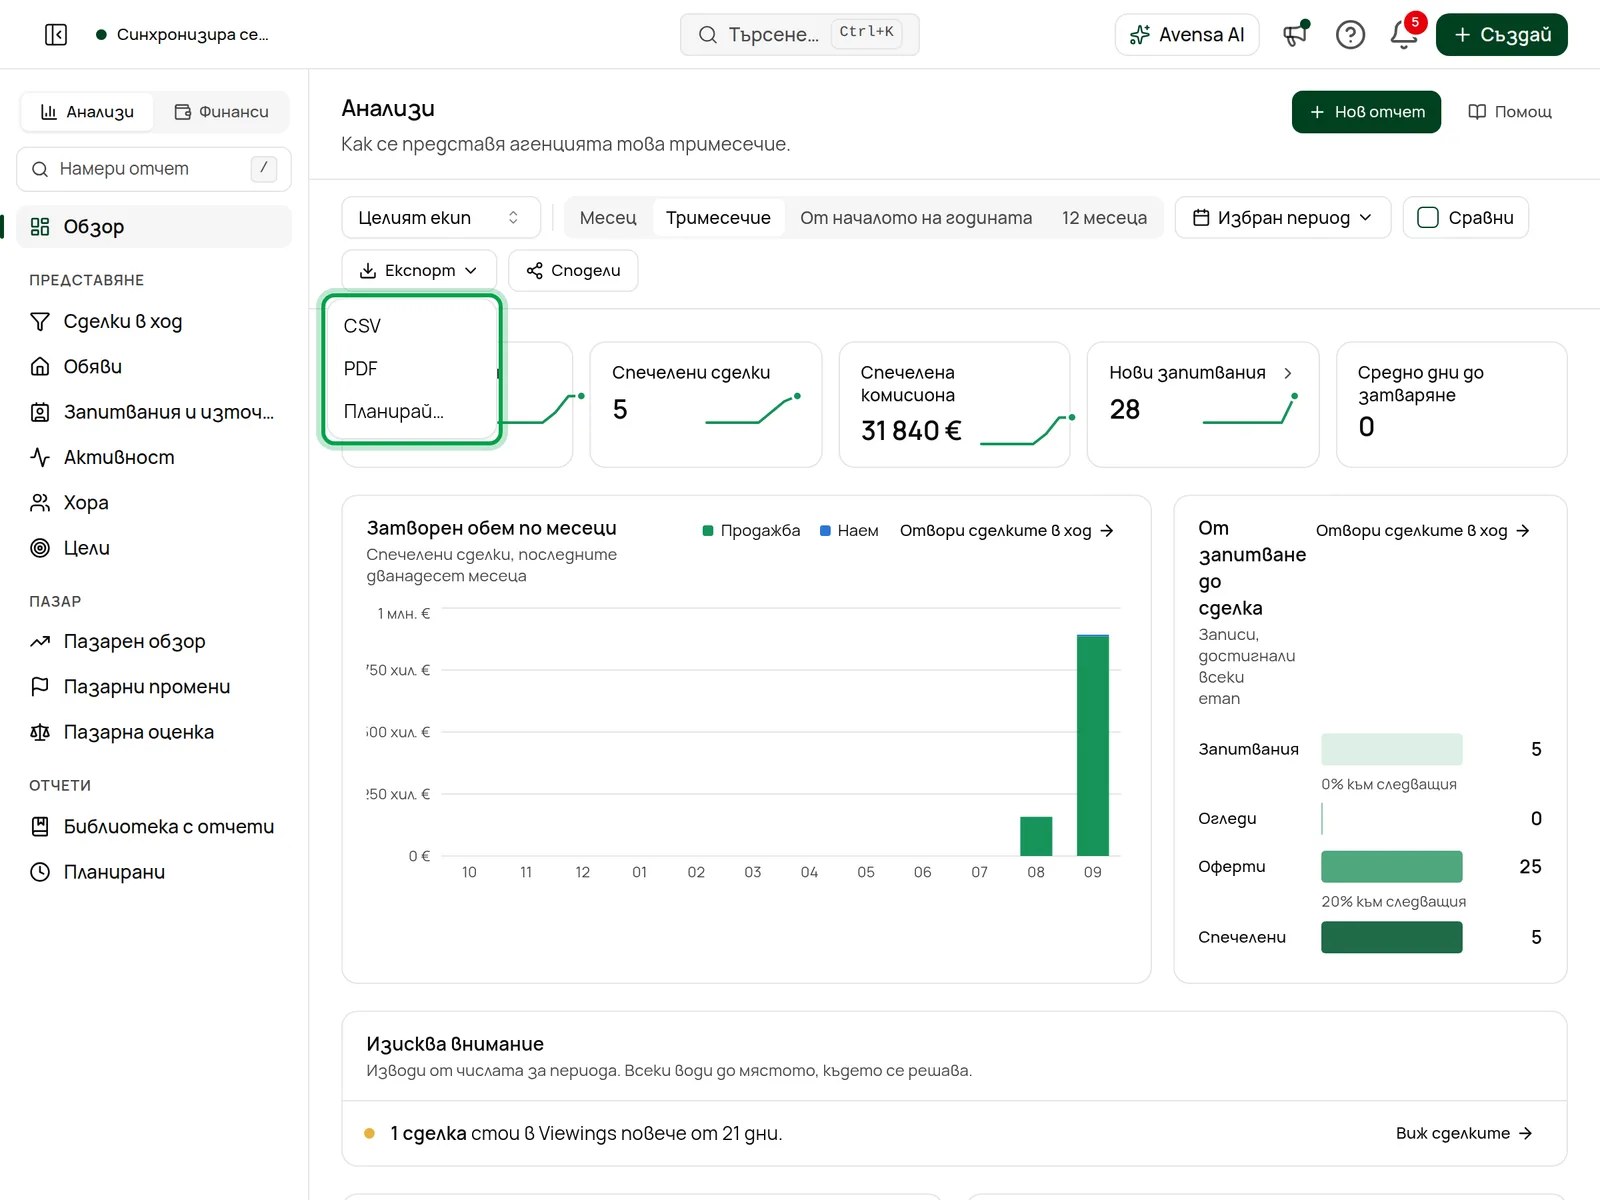Open the announcements megaphone icon
This screenshot has width=1600, height=1200.
coord(1296,35)
